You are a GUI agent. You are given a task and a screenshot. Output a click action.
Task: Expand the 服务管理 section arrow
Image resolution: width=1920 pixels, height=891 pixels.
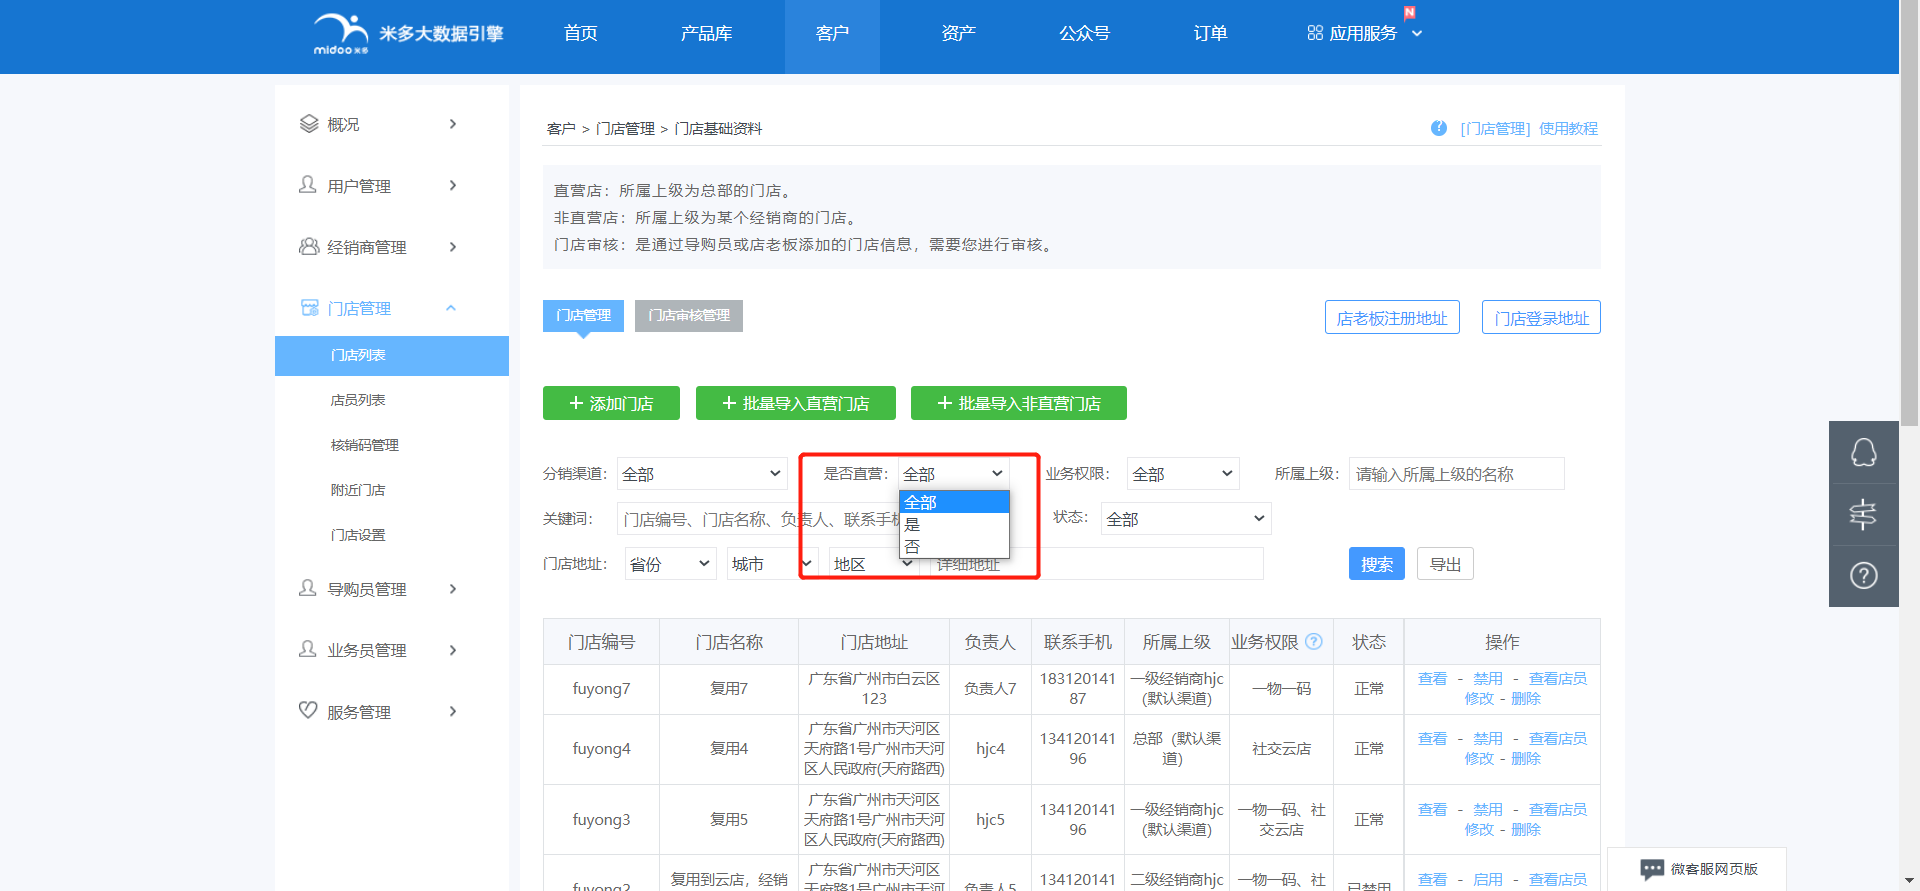tap(453, 711)
